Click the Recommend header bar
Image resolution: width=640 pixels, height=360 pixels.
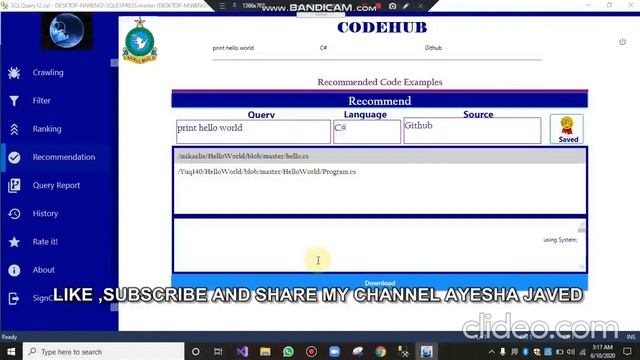pos(380,100)
